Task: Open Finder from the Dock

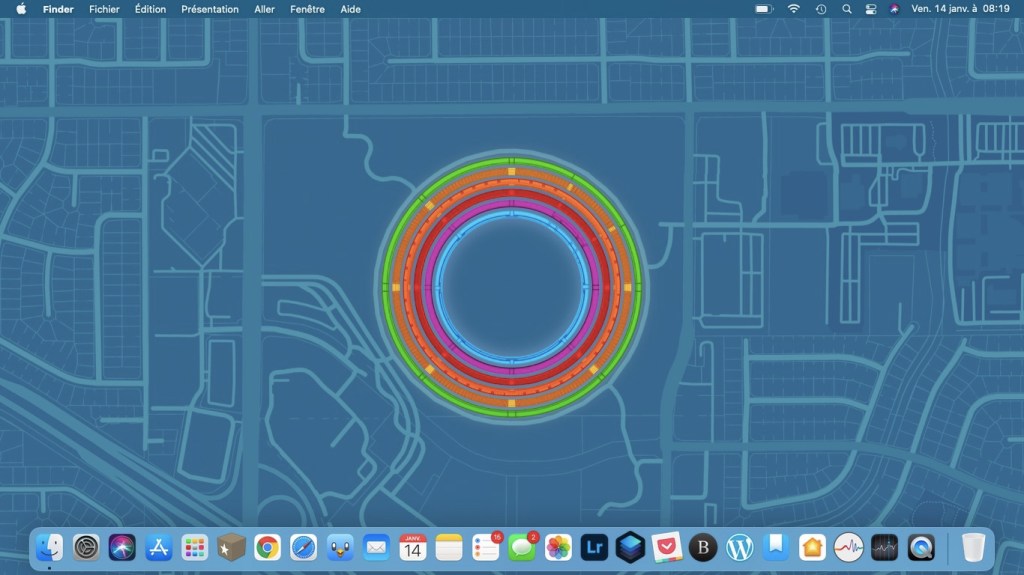Action: pos(49,547)
